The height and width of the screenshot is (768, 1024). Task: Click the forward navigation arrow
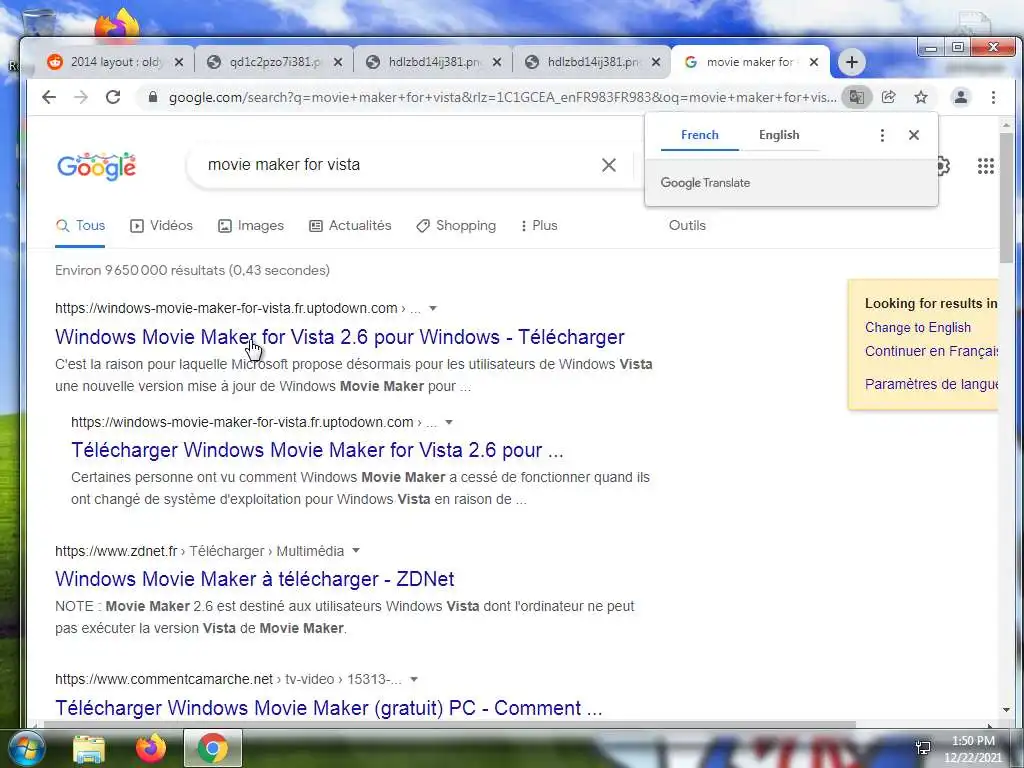point(81,97)
